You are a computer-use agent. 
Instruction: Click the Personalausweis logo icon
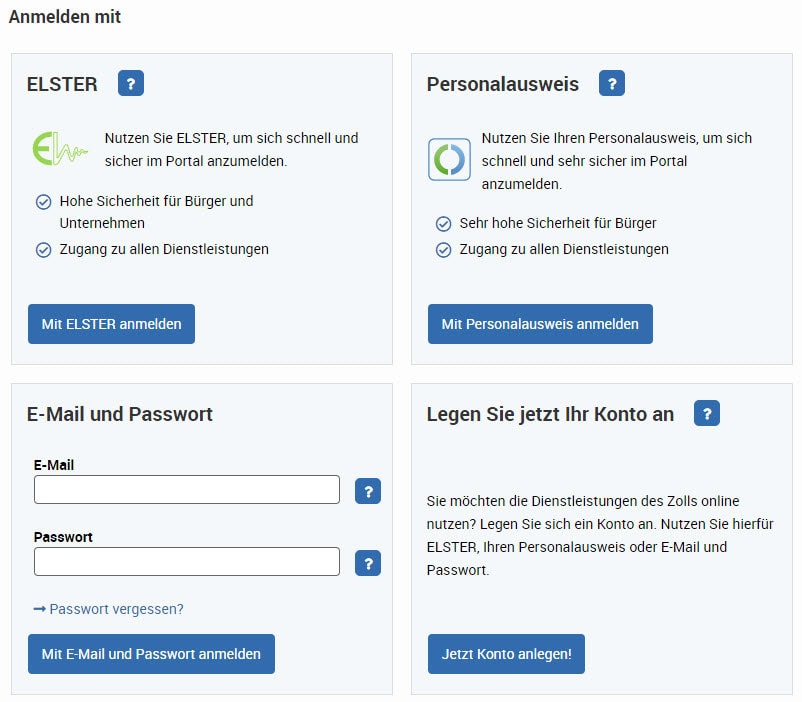click(448, 160)
